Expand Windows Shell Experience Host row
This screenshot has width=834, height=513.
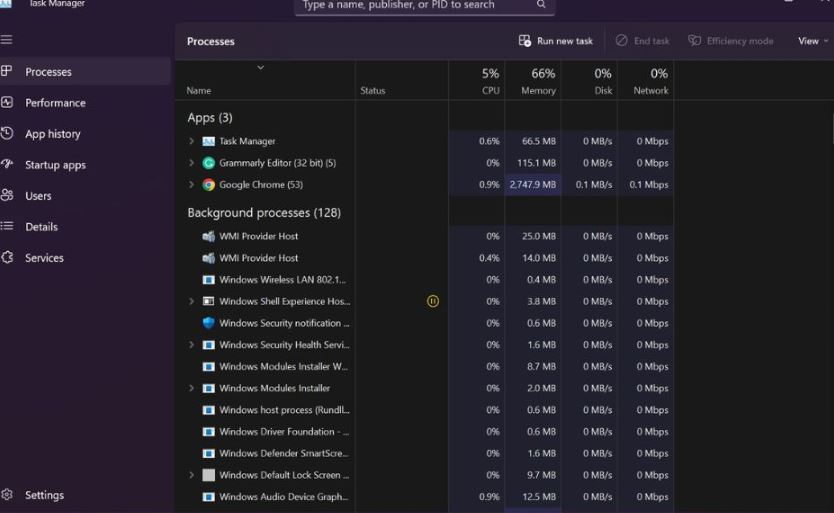(191, 301)
